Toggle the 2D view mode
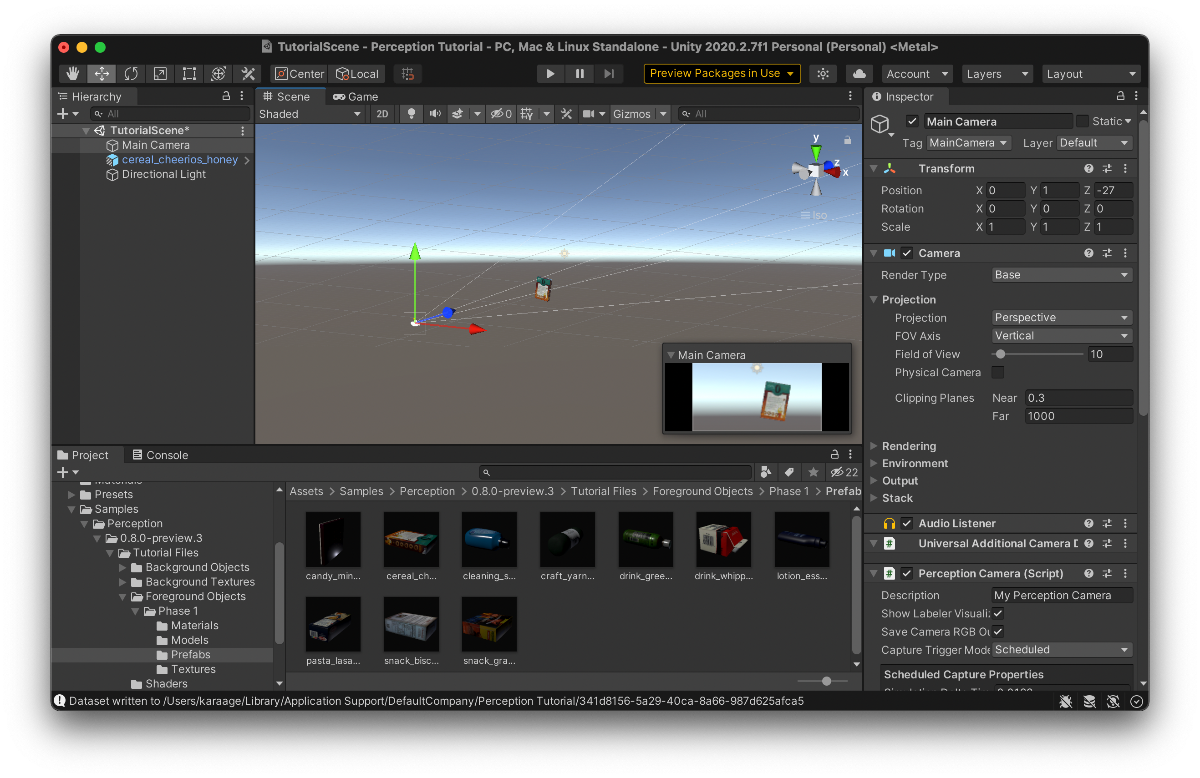Screen dimensions: 1200x778 382,114
